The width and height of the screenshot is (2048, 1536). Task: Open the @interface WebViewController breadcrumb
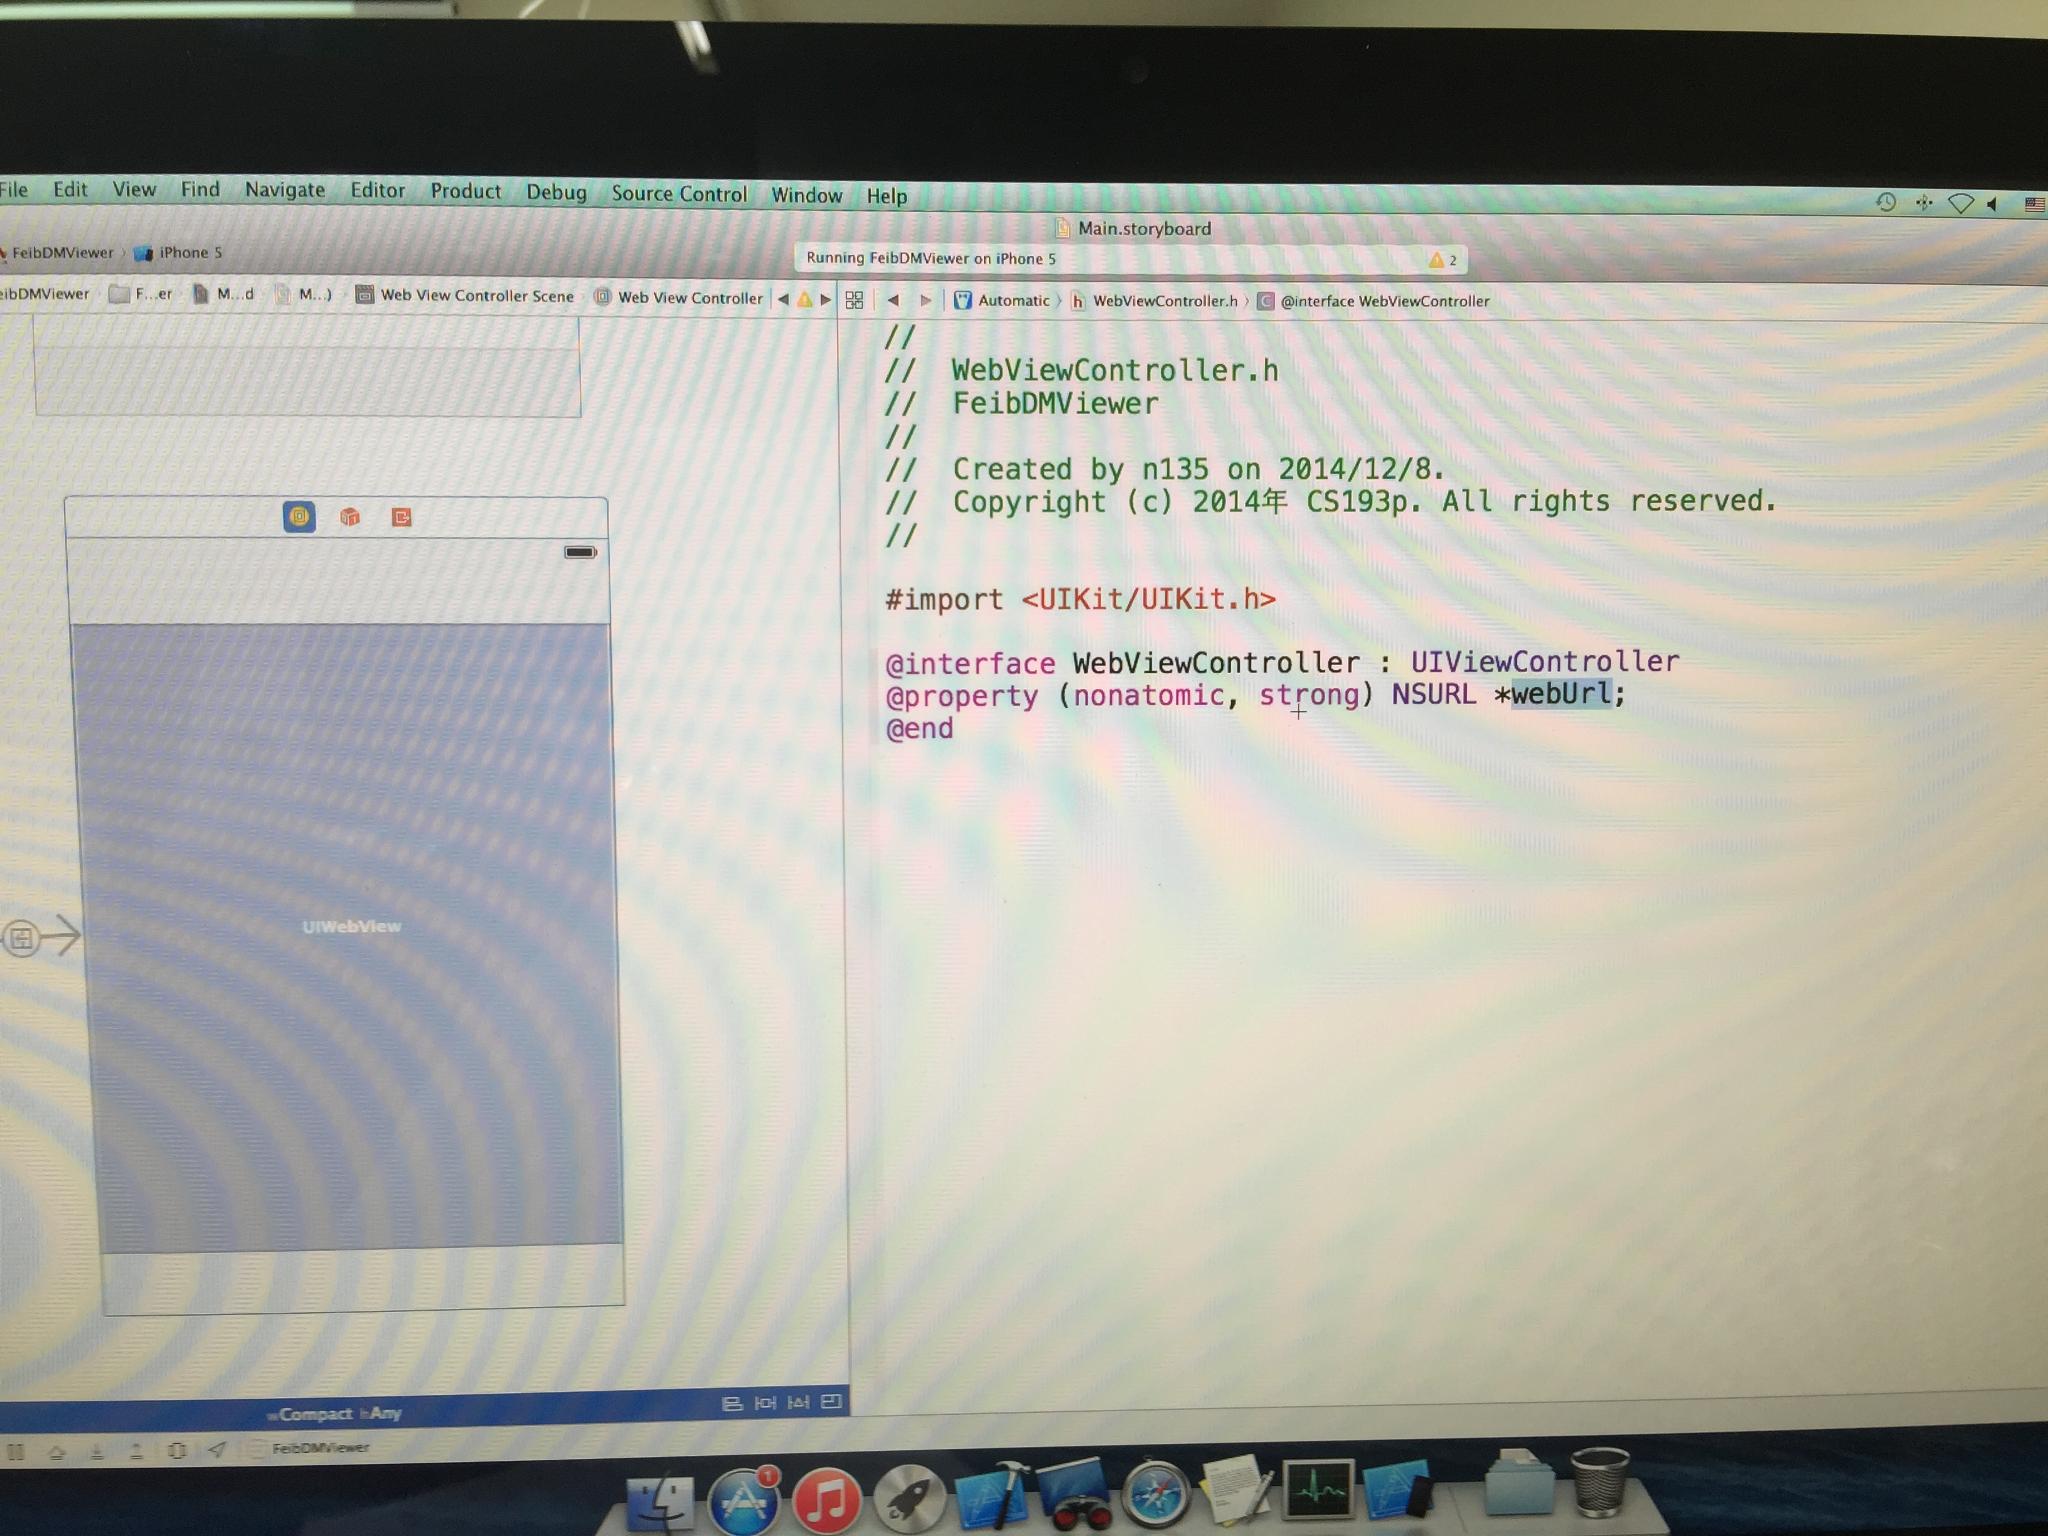pos(1374,301)
